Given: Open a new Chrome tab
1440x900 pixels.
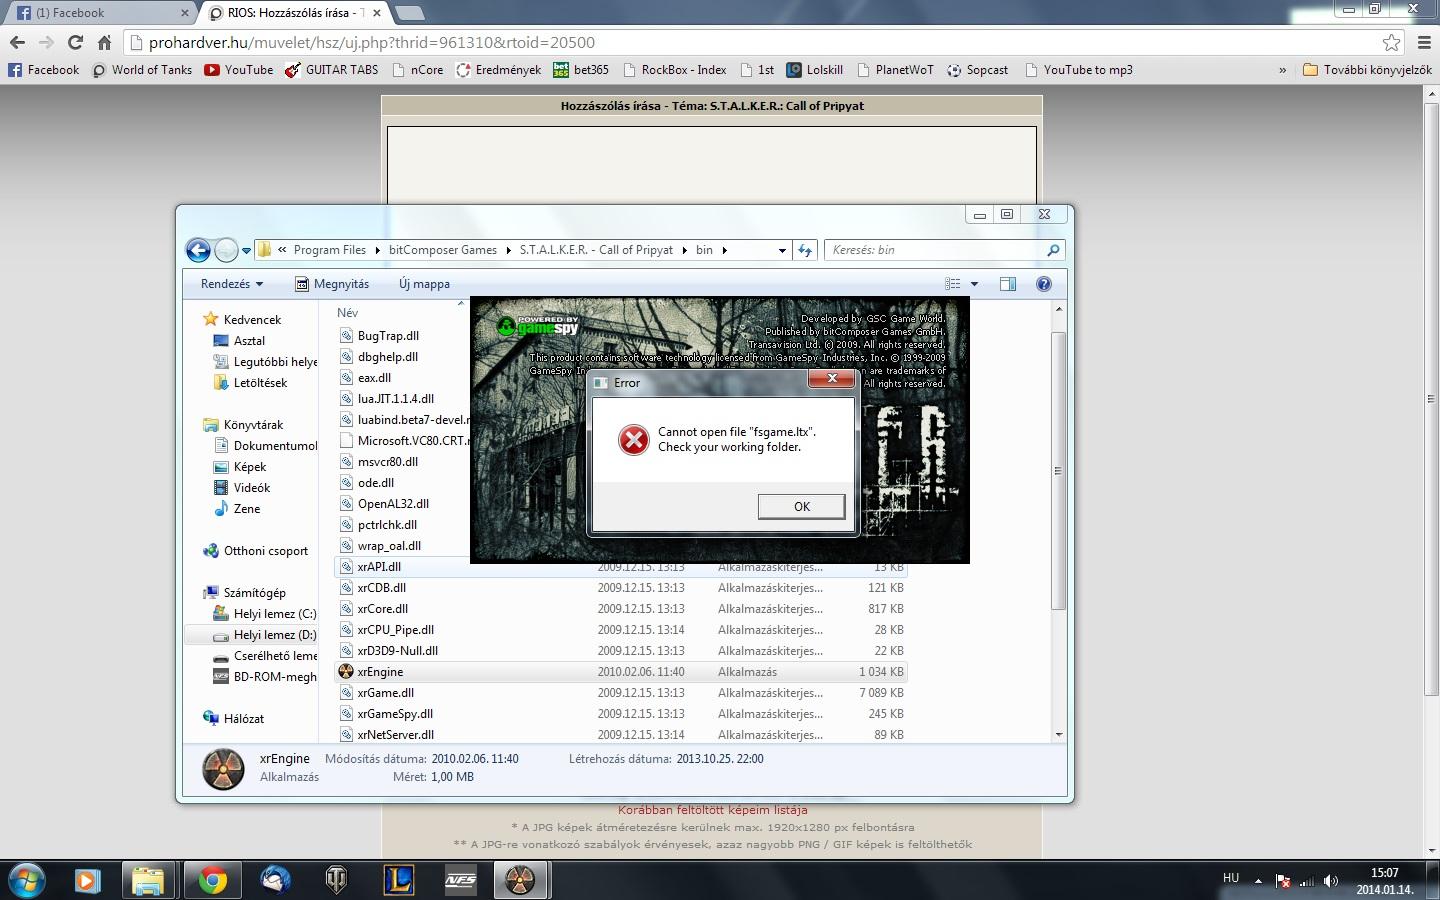Looking at the screenshot, I should tap(410, 13).
